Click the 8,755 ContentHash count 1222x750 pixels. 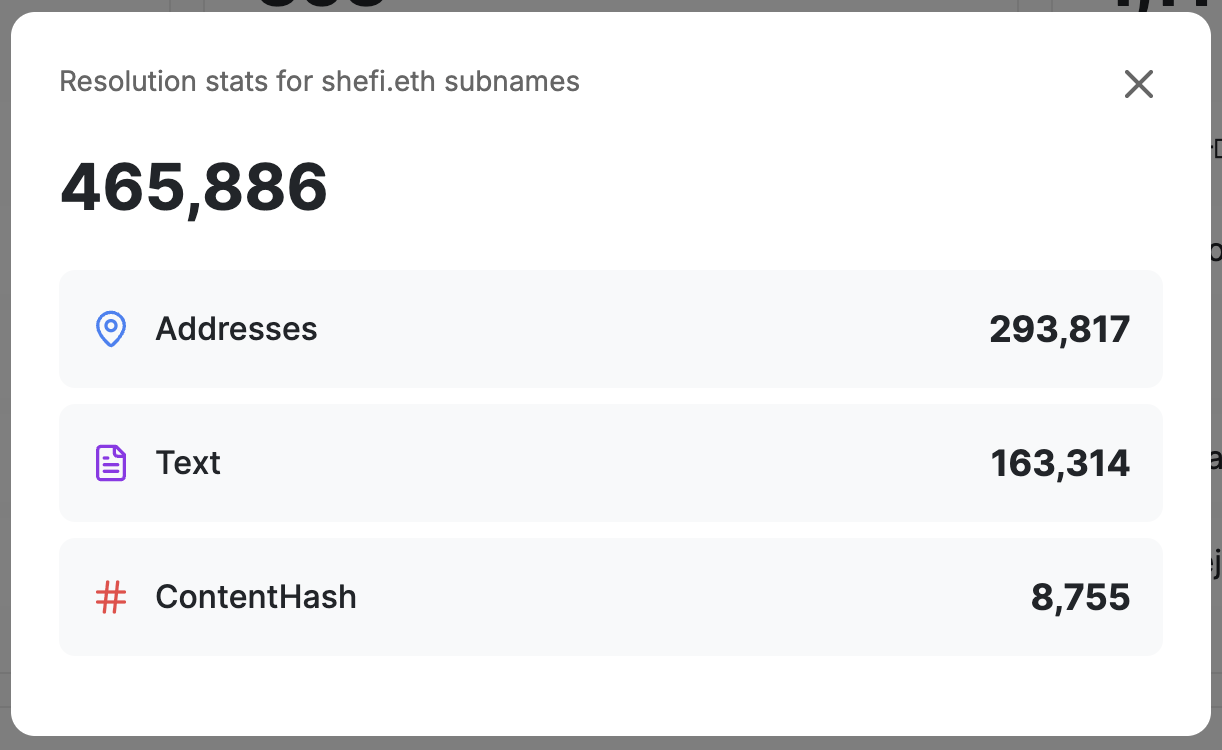click(x=1080, y=597)
